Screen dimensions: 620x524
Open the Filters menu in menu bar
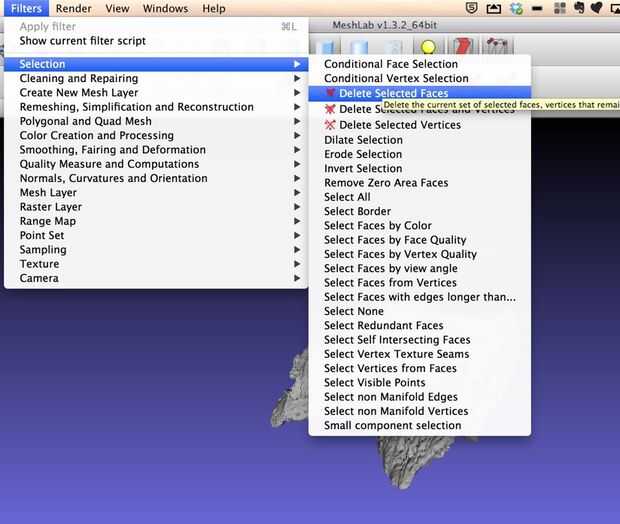click(x=26, y=8)
